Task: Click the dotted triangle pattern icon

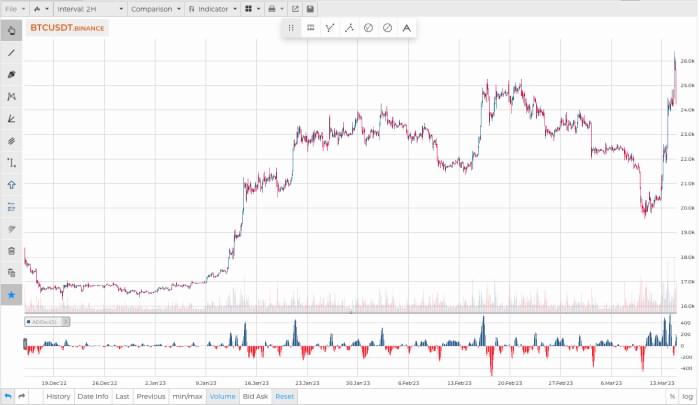Action: tap(349, 28)
